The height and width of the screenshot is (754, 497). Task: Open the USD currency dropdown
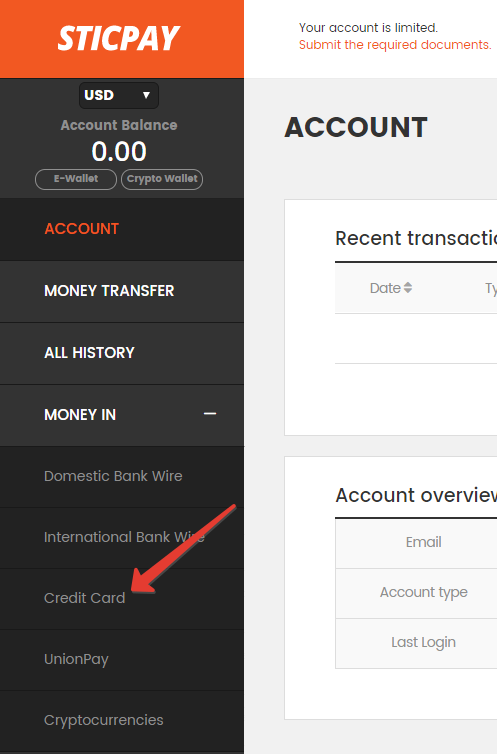[x=119, y=95]
